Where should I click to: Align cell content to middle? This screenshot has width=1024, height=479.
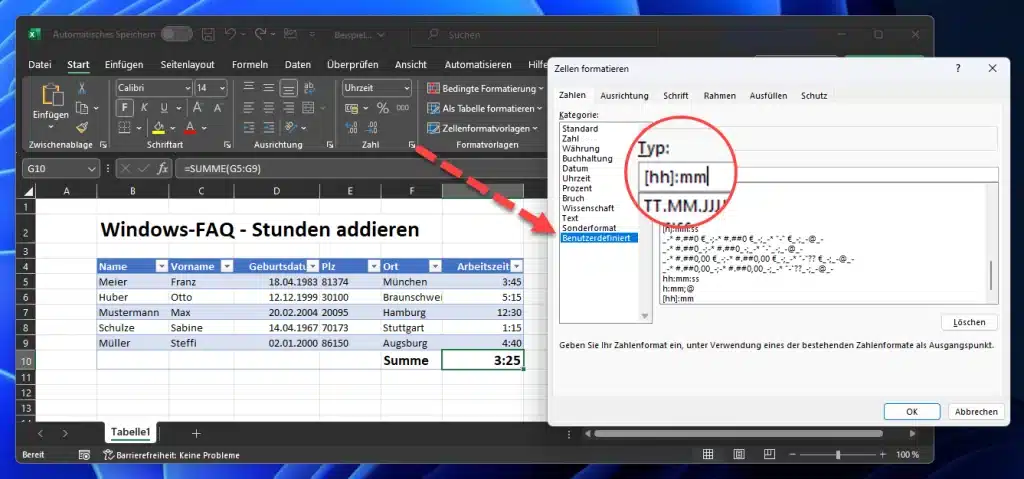point(268,88)
